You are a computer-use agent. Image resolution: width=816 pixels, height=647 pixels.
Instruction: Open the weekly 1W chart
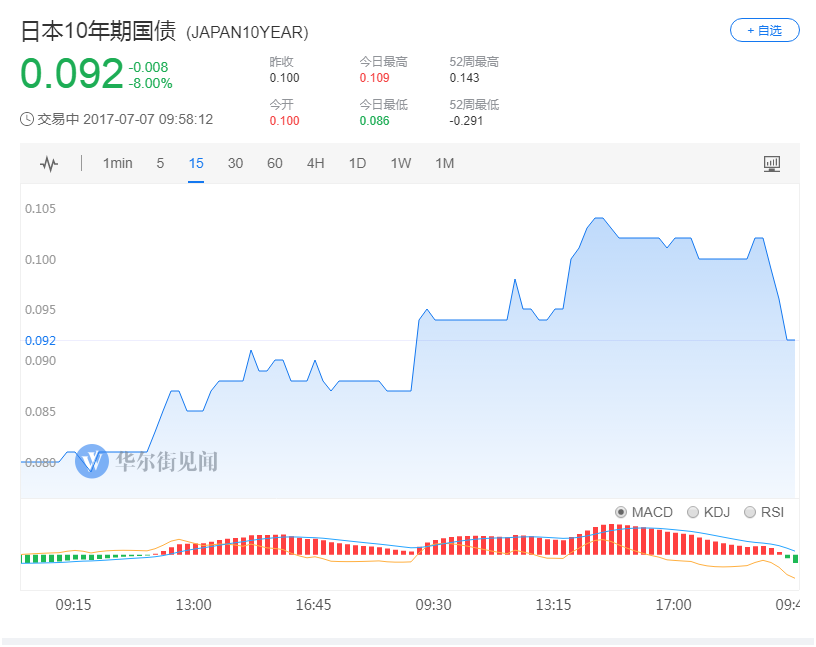pos(399,162)
